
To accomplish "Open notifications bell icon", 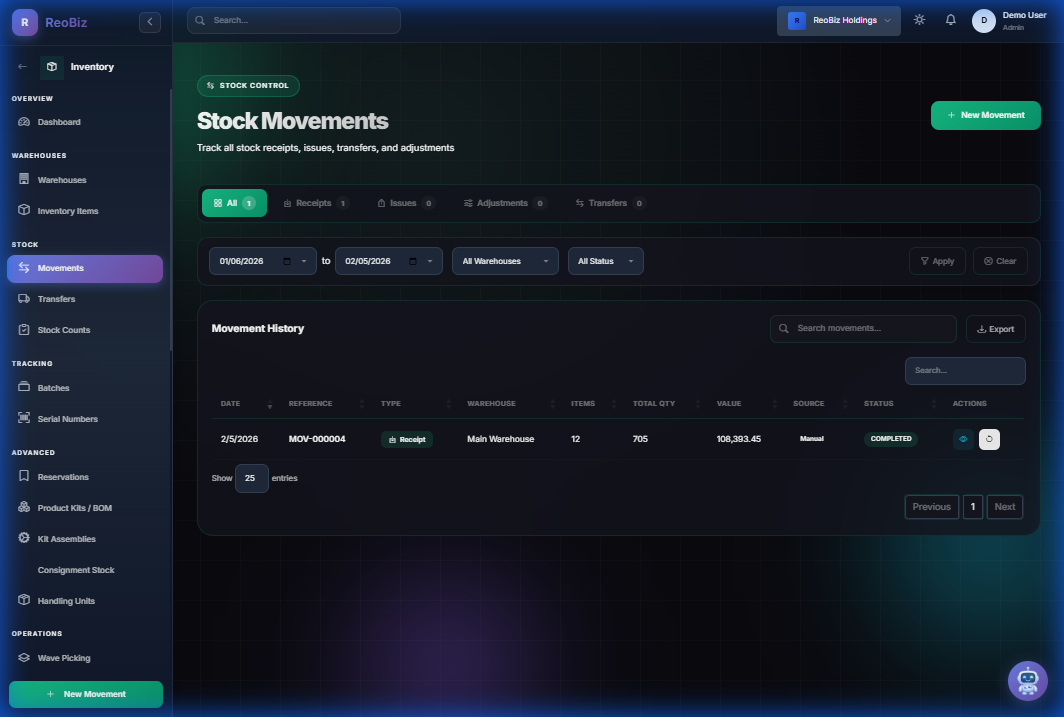I will click(950, 20).
